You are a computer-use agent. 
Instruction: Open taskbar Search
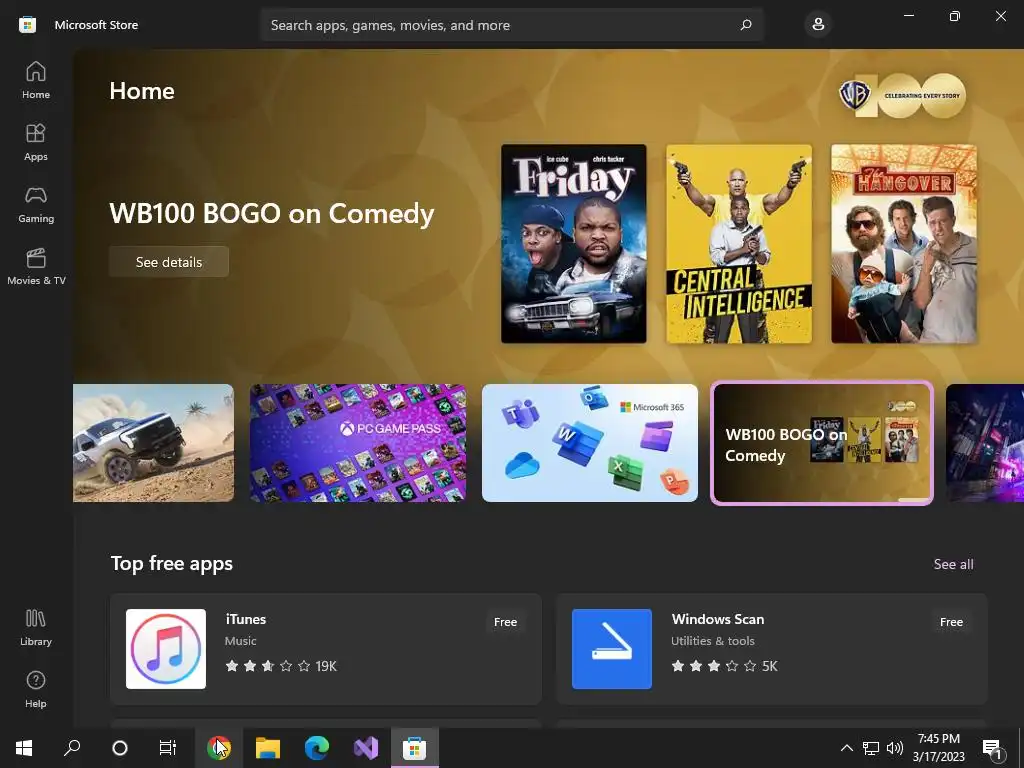(72, 748)
